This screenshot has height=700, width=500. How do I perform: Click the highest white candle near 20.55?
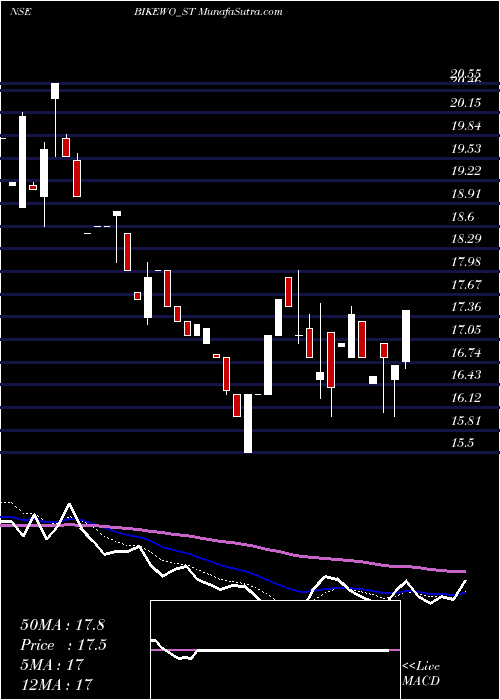(x=55, y=91)
